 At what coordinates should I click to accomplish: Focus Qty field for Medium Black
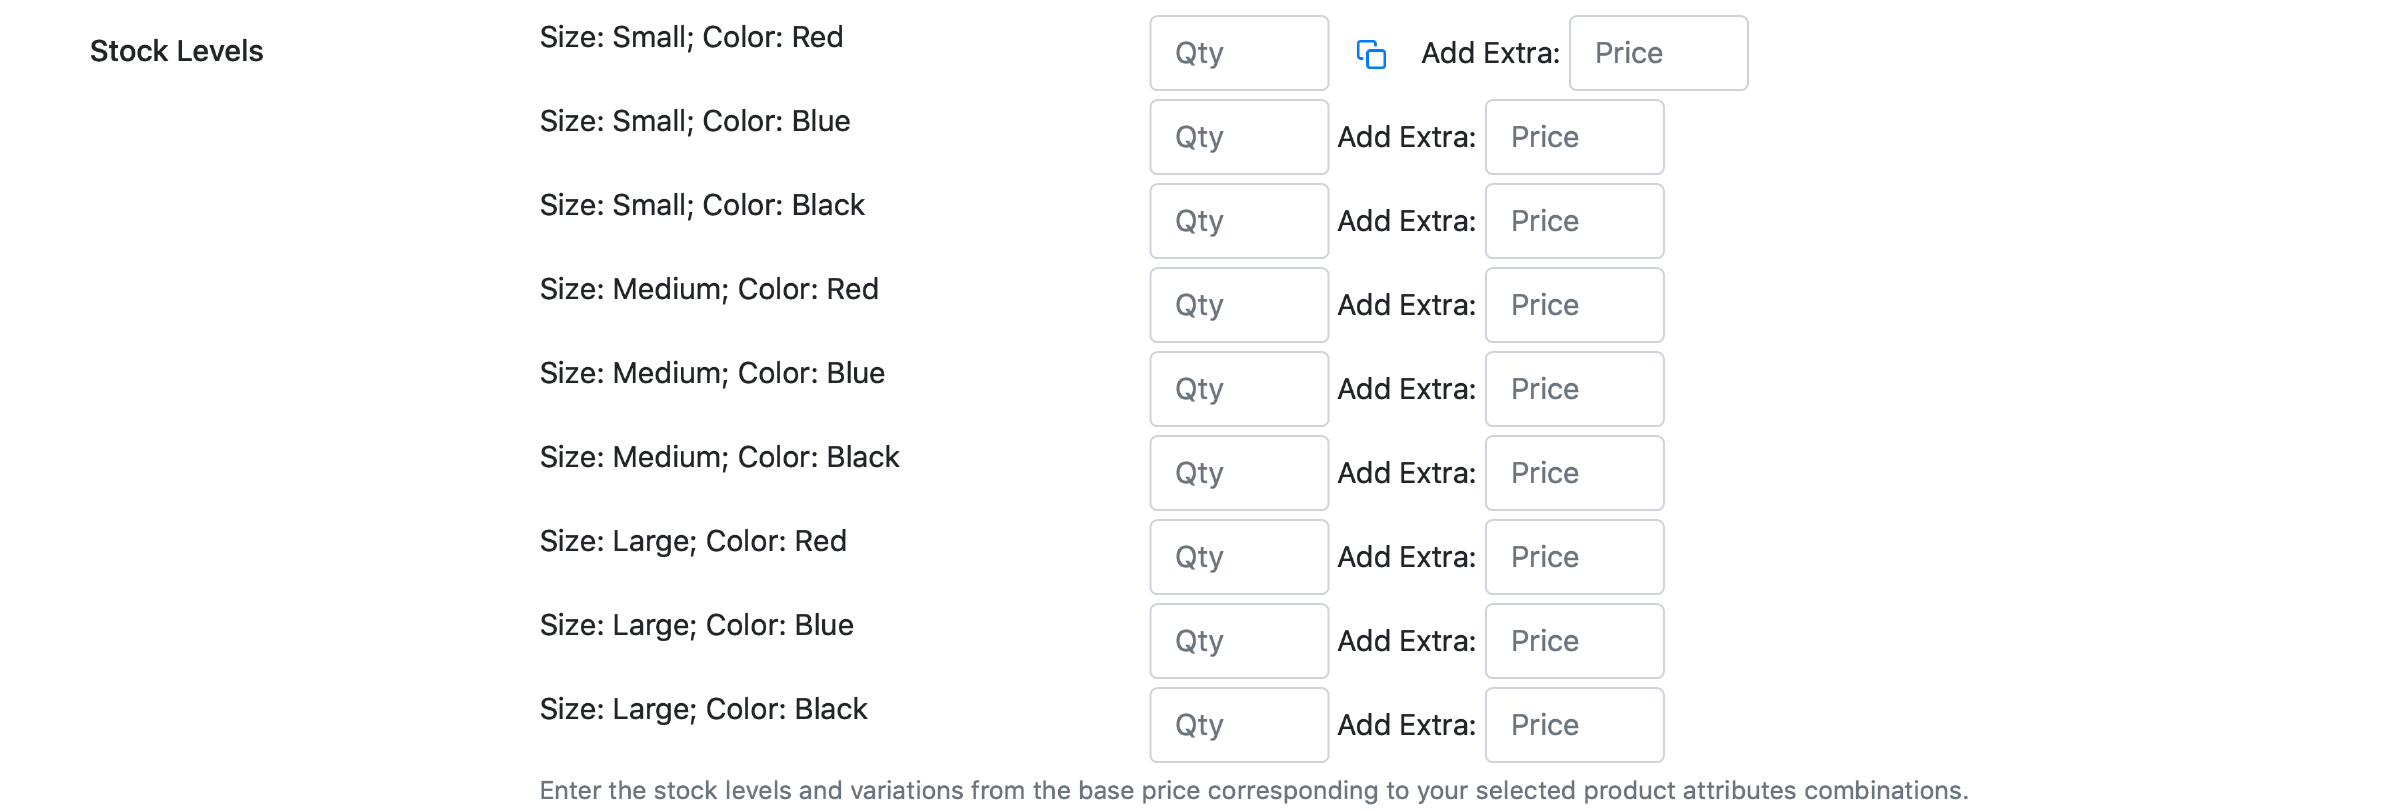coord(1239,473)
